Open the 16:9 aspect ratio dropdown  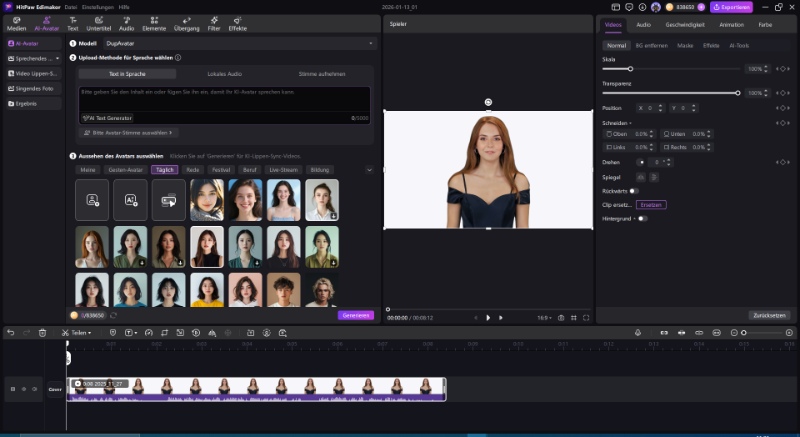pyautogui.click(x=544, y=318)
